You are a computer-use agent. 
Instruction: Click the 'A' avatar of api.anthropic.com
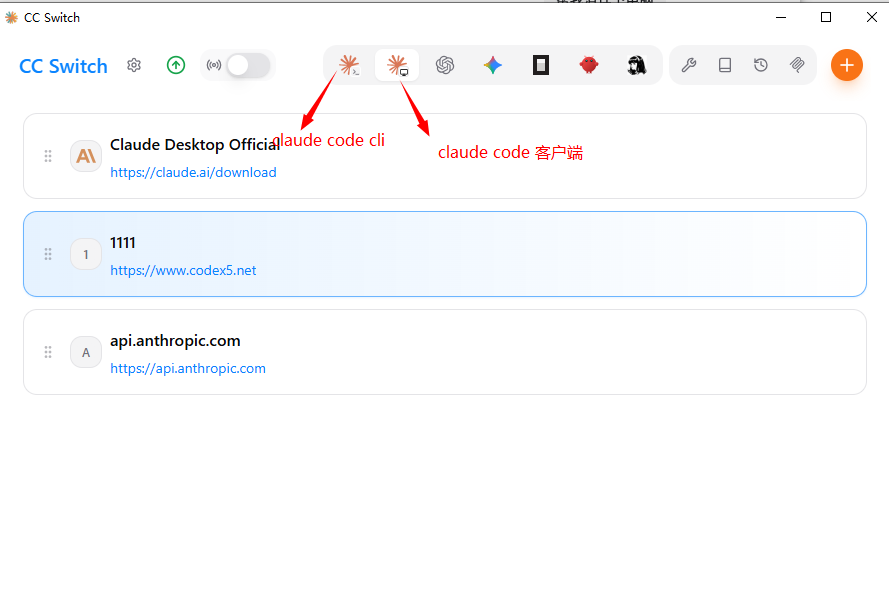coord(86,352)
